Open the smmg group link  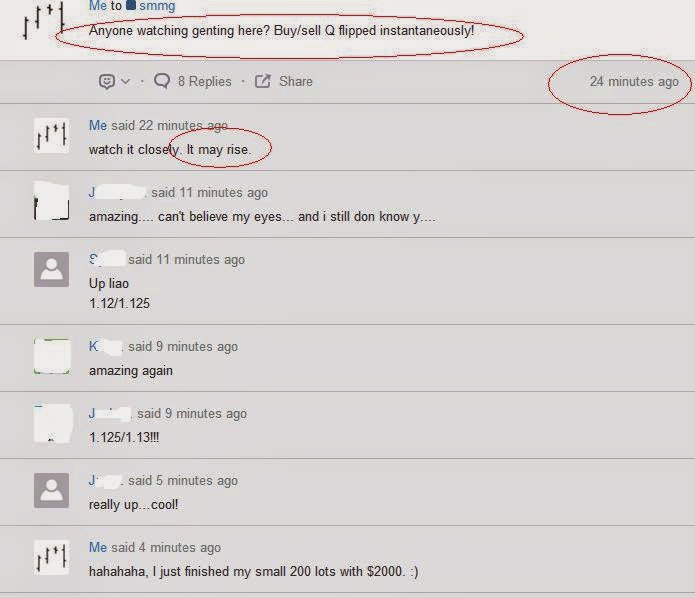(x=157, y=6)
